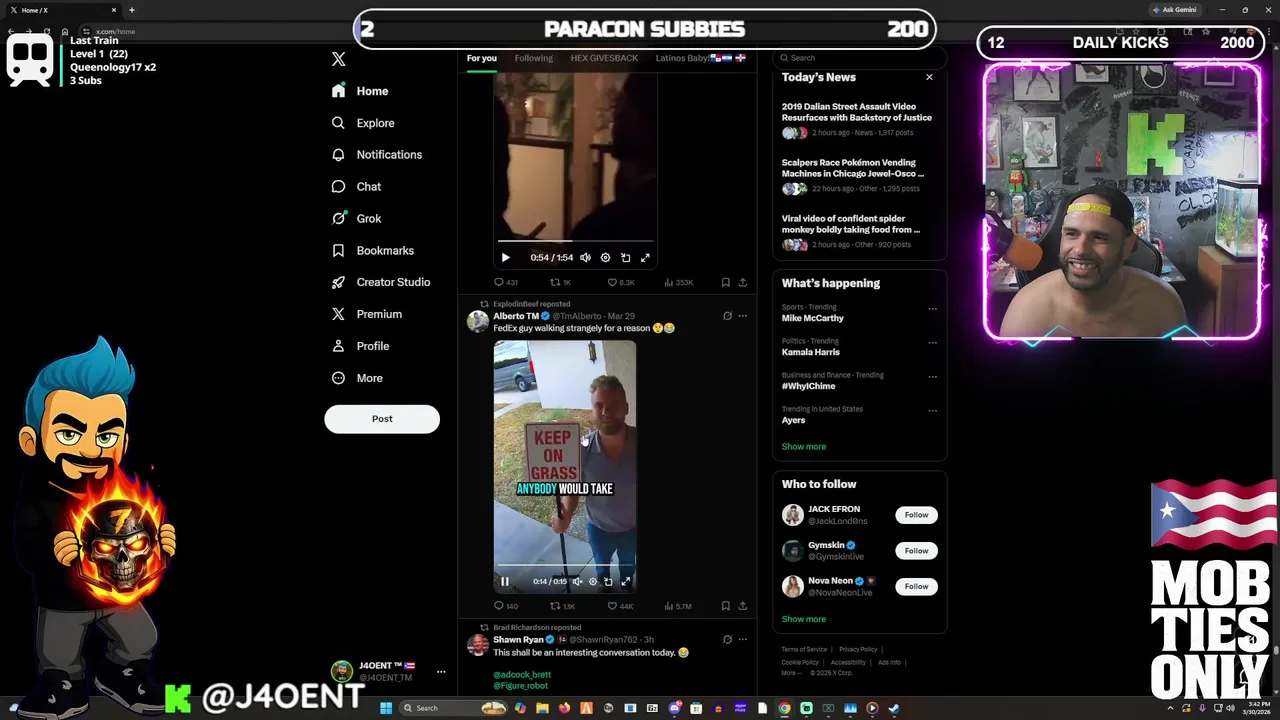Open Premium from the sidebar
Screen dimensions: 1280x720
[366, 314]
